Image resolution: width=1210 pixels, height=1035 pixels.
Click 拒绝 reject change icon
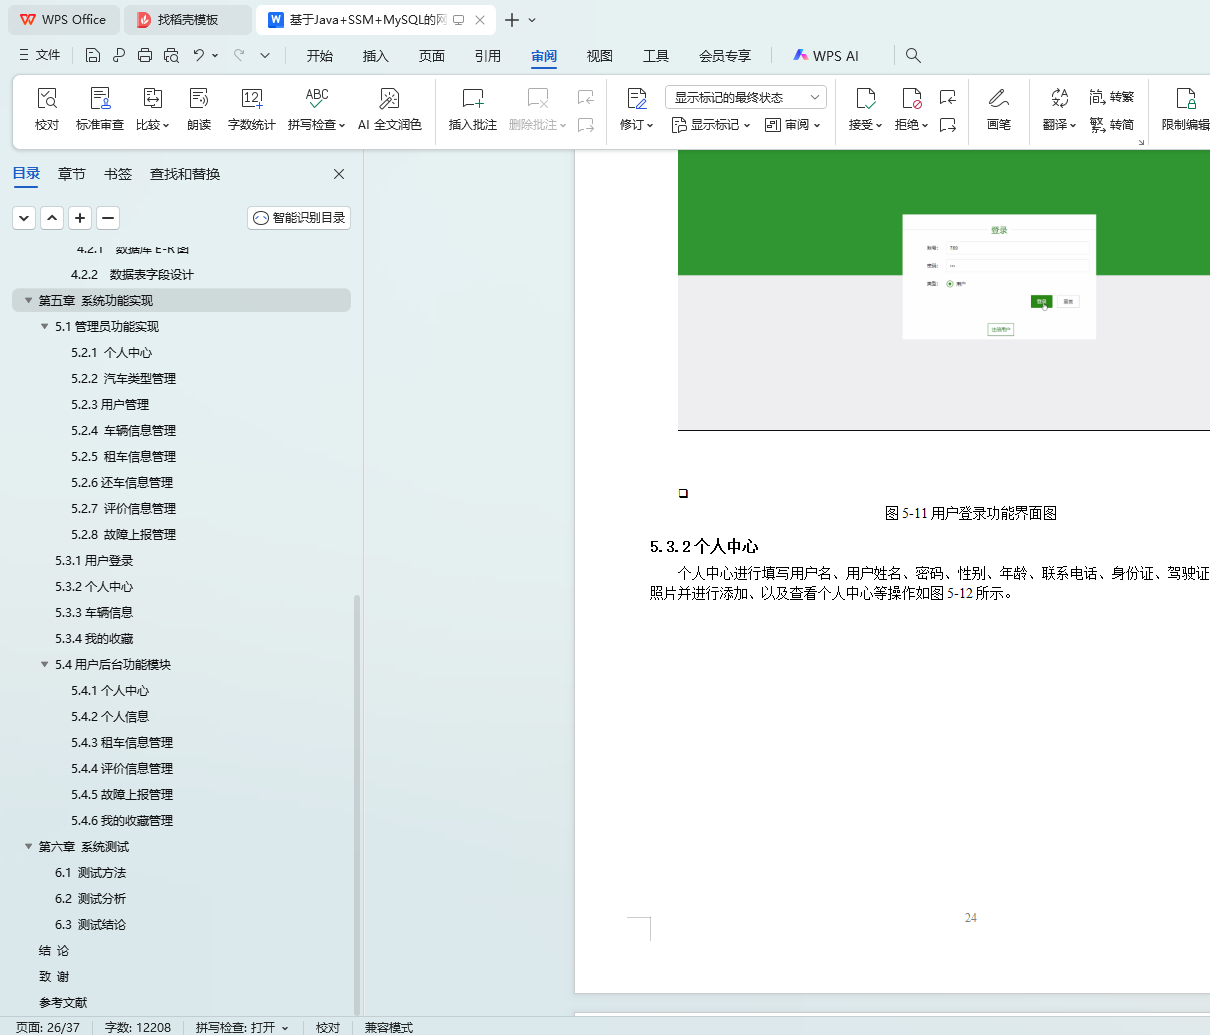click(x=911, y=98)
